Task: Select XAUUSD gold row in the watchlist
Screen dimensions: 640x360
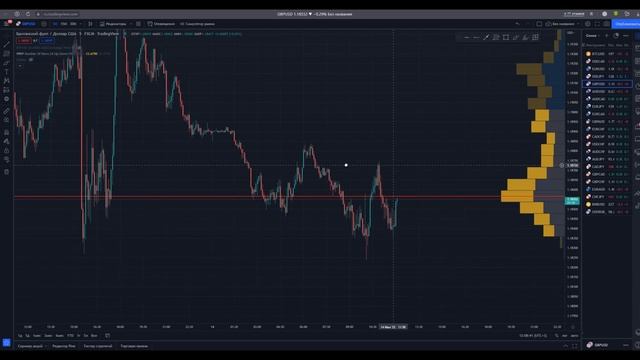Action: (607, 204)
